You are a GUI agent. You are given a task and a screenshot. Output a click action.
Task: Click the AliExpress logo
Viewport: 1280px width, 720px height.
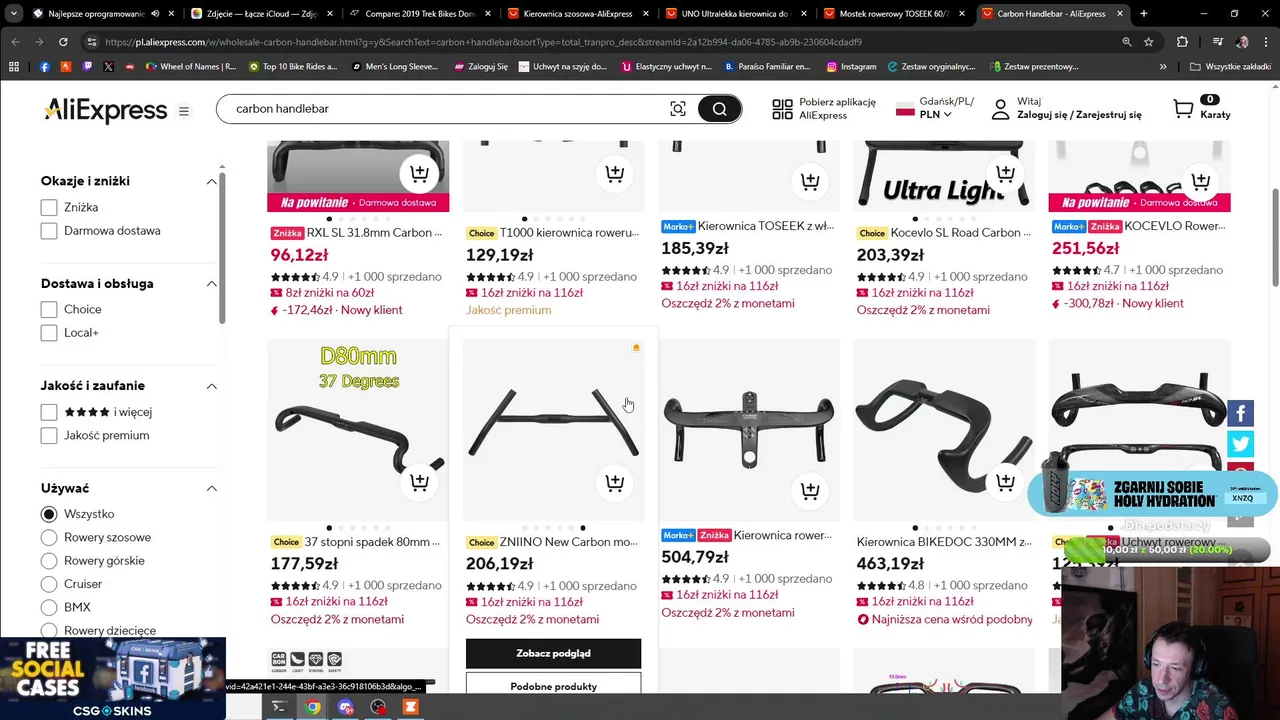[105, 110]
